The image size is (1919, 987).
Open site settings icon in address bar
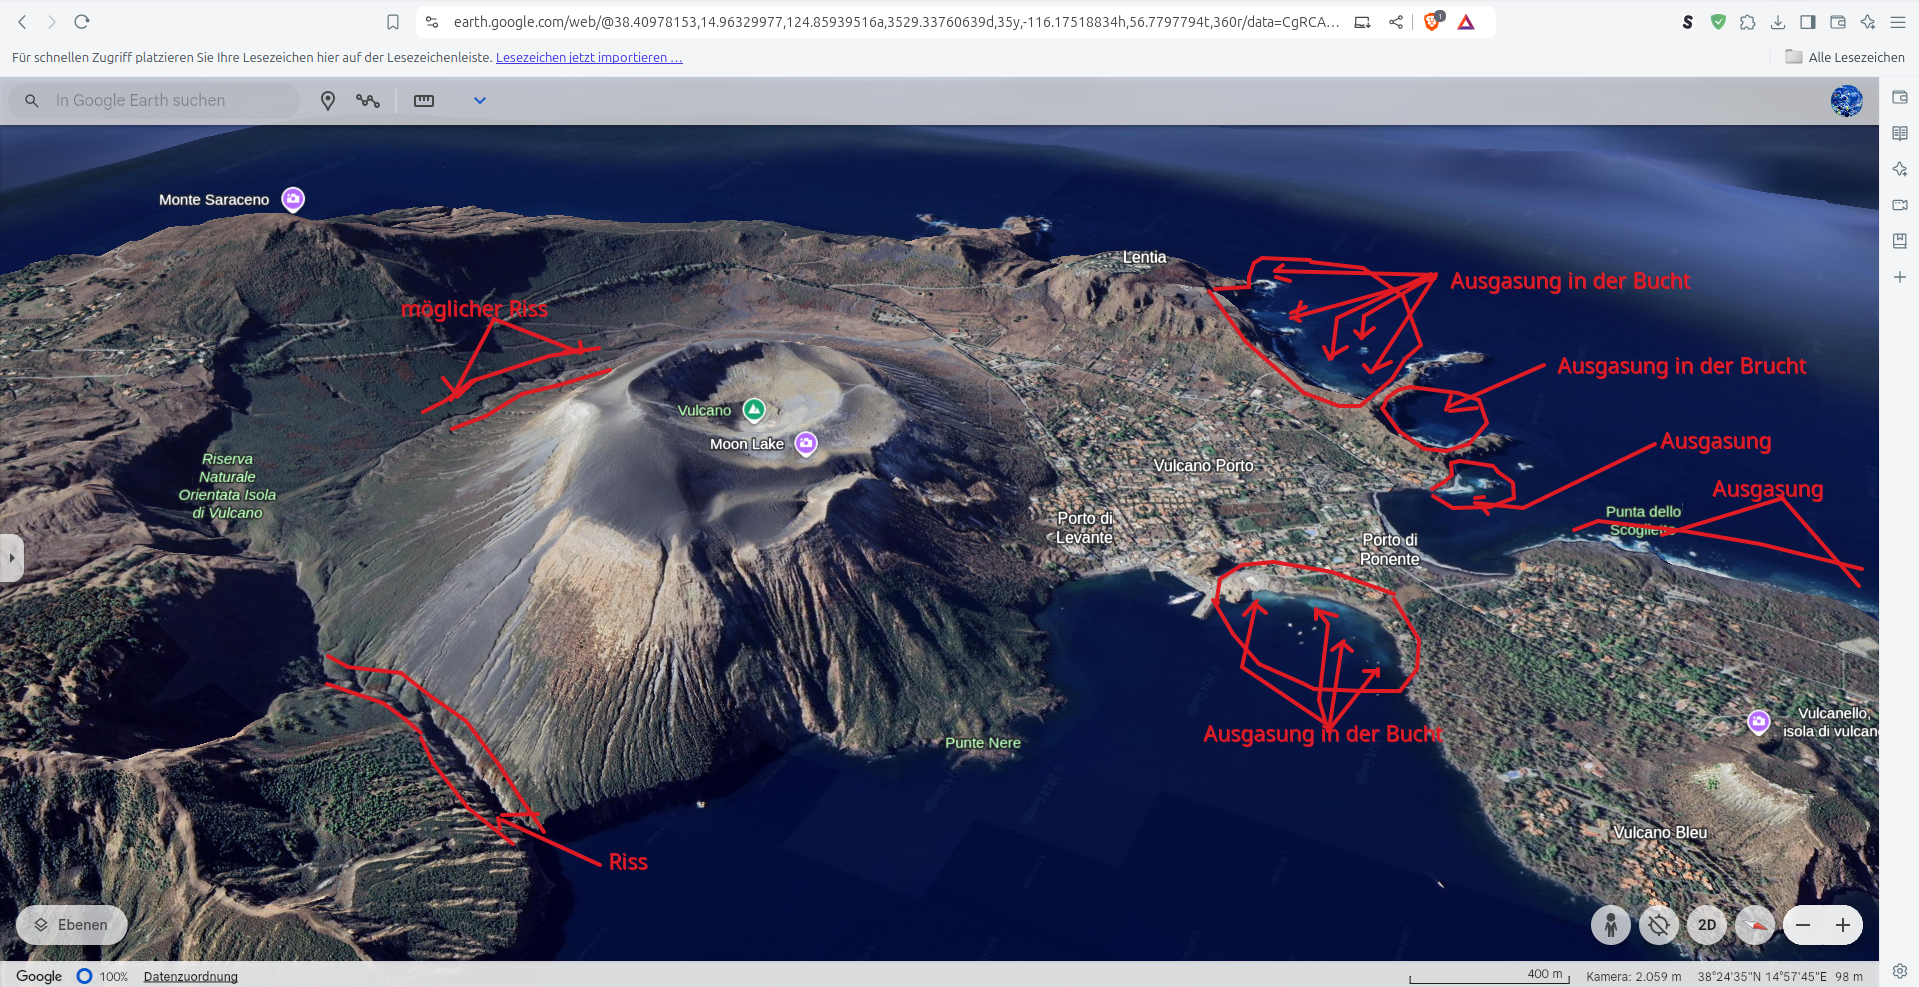[x=432, y=22]
